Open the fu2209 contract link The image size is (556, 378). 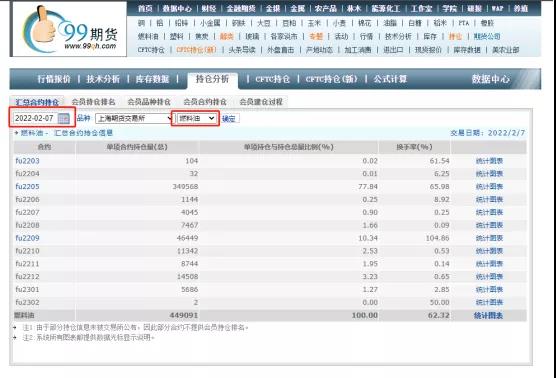click(27, 238)
